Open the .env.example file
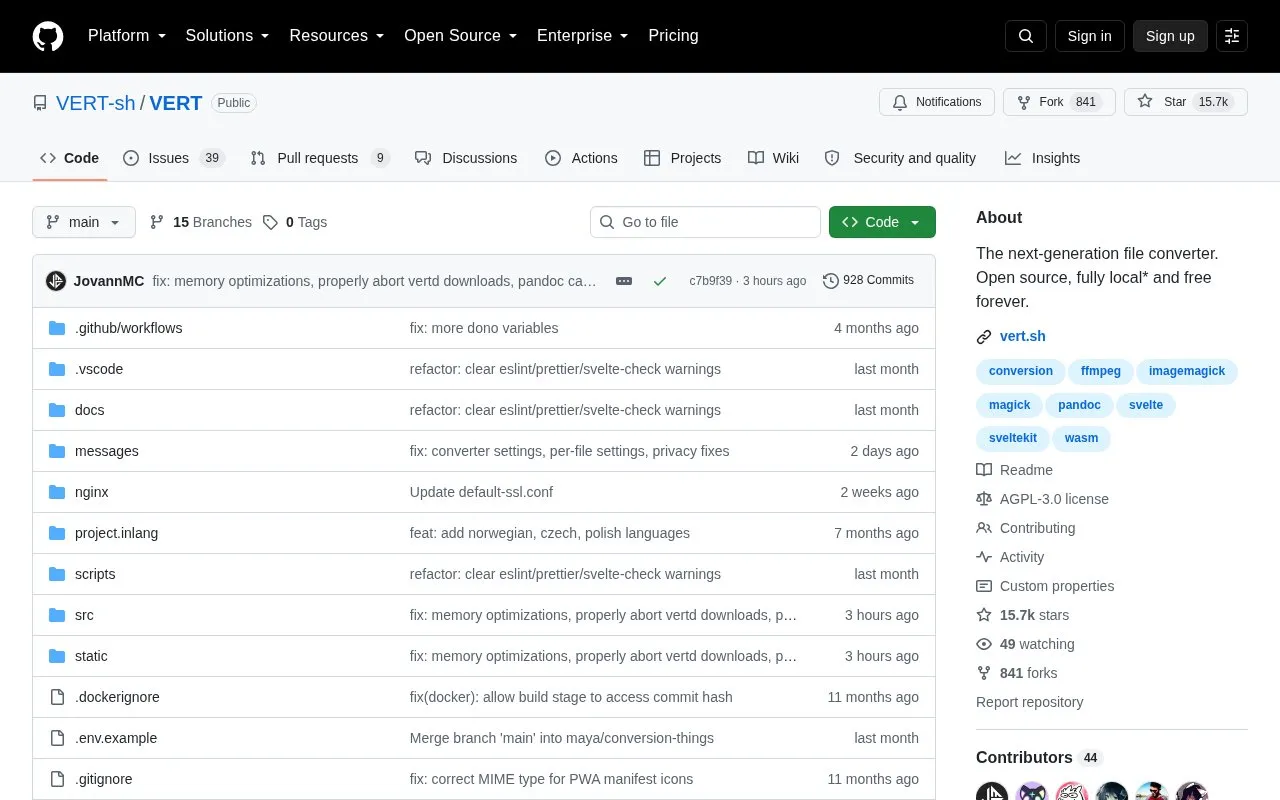Image resolution: width=1280 pixels, height=800 pixels. click(116, 738)
